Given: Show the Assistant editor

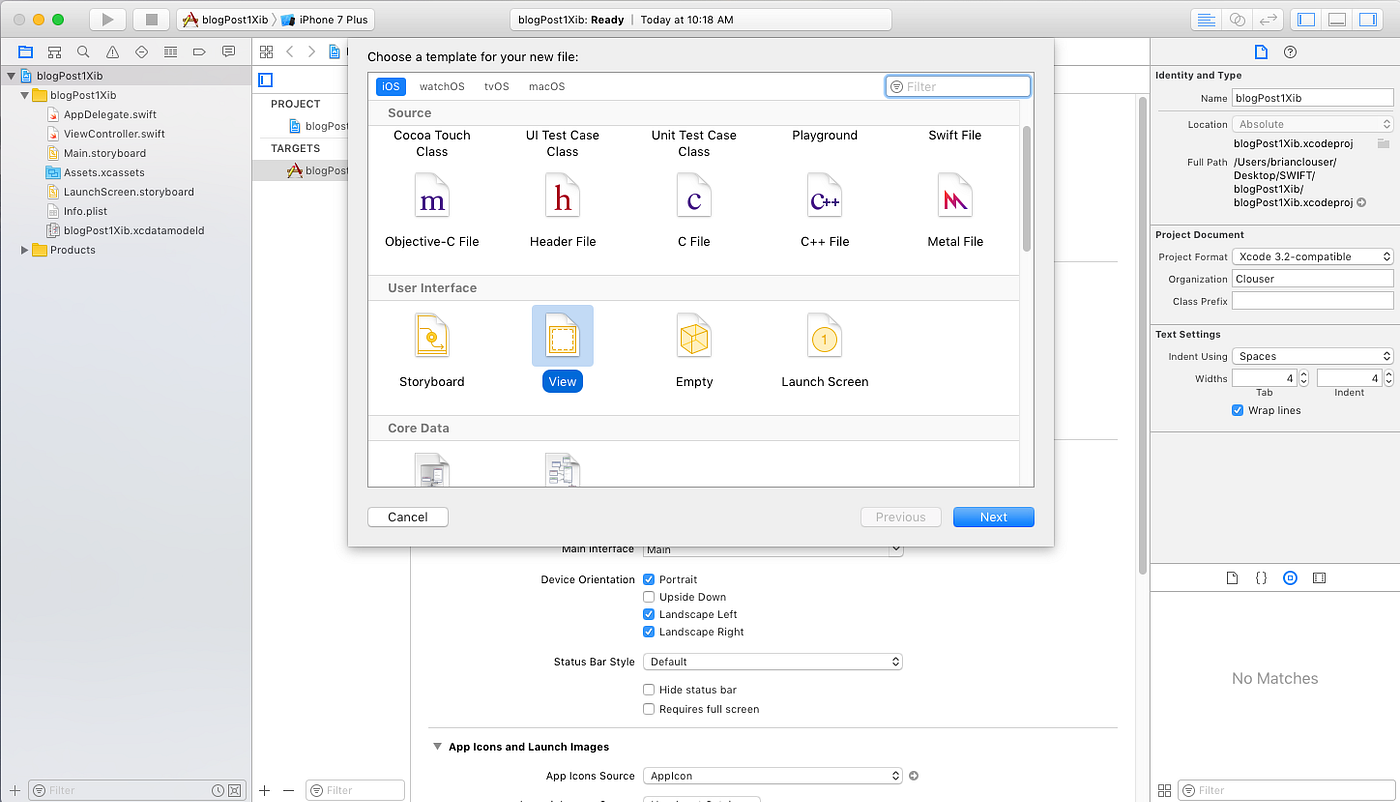Looking at the screenshot, I should [x=1237, y=19].
